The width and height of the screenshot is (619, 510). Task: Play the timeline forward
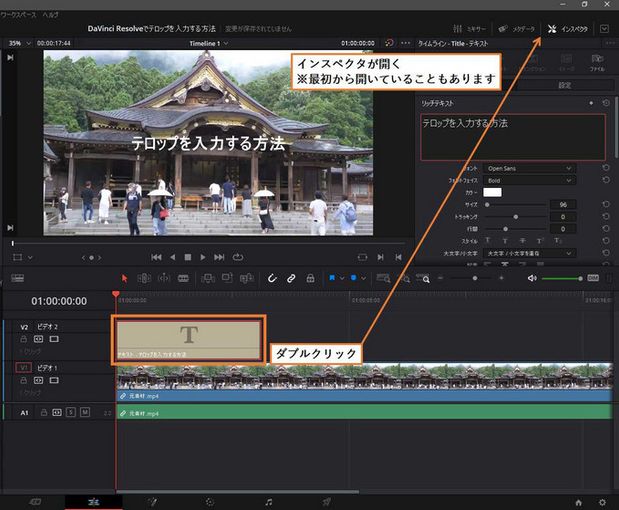click(203, 257)
